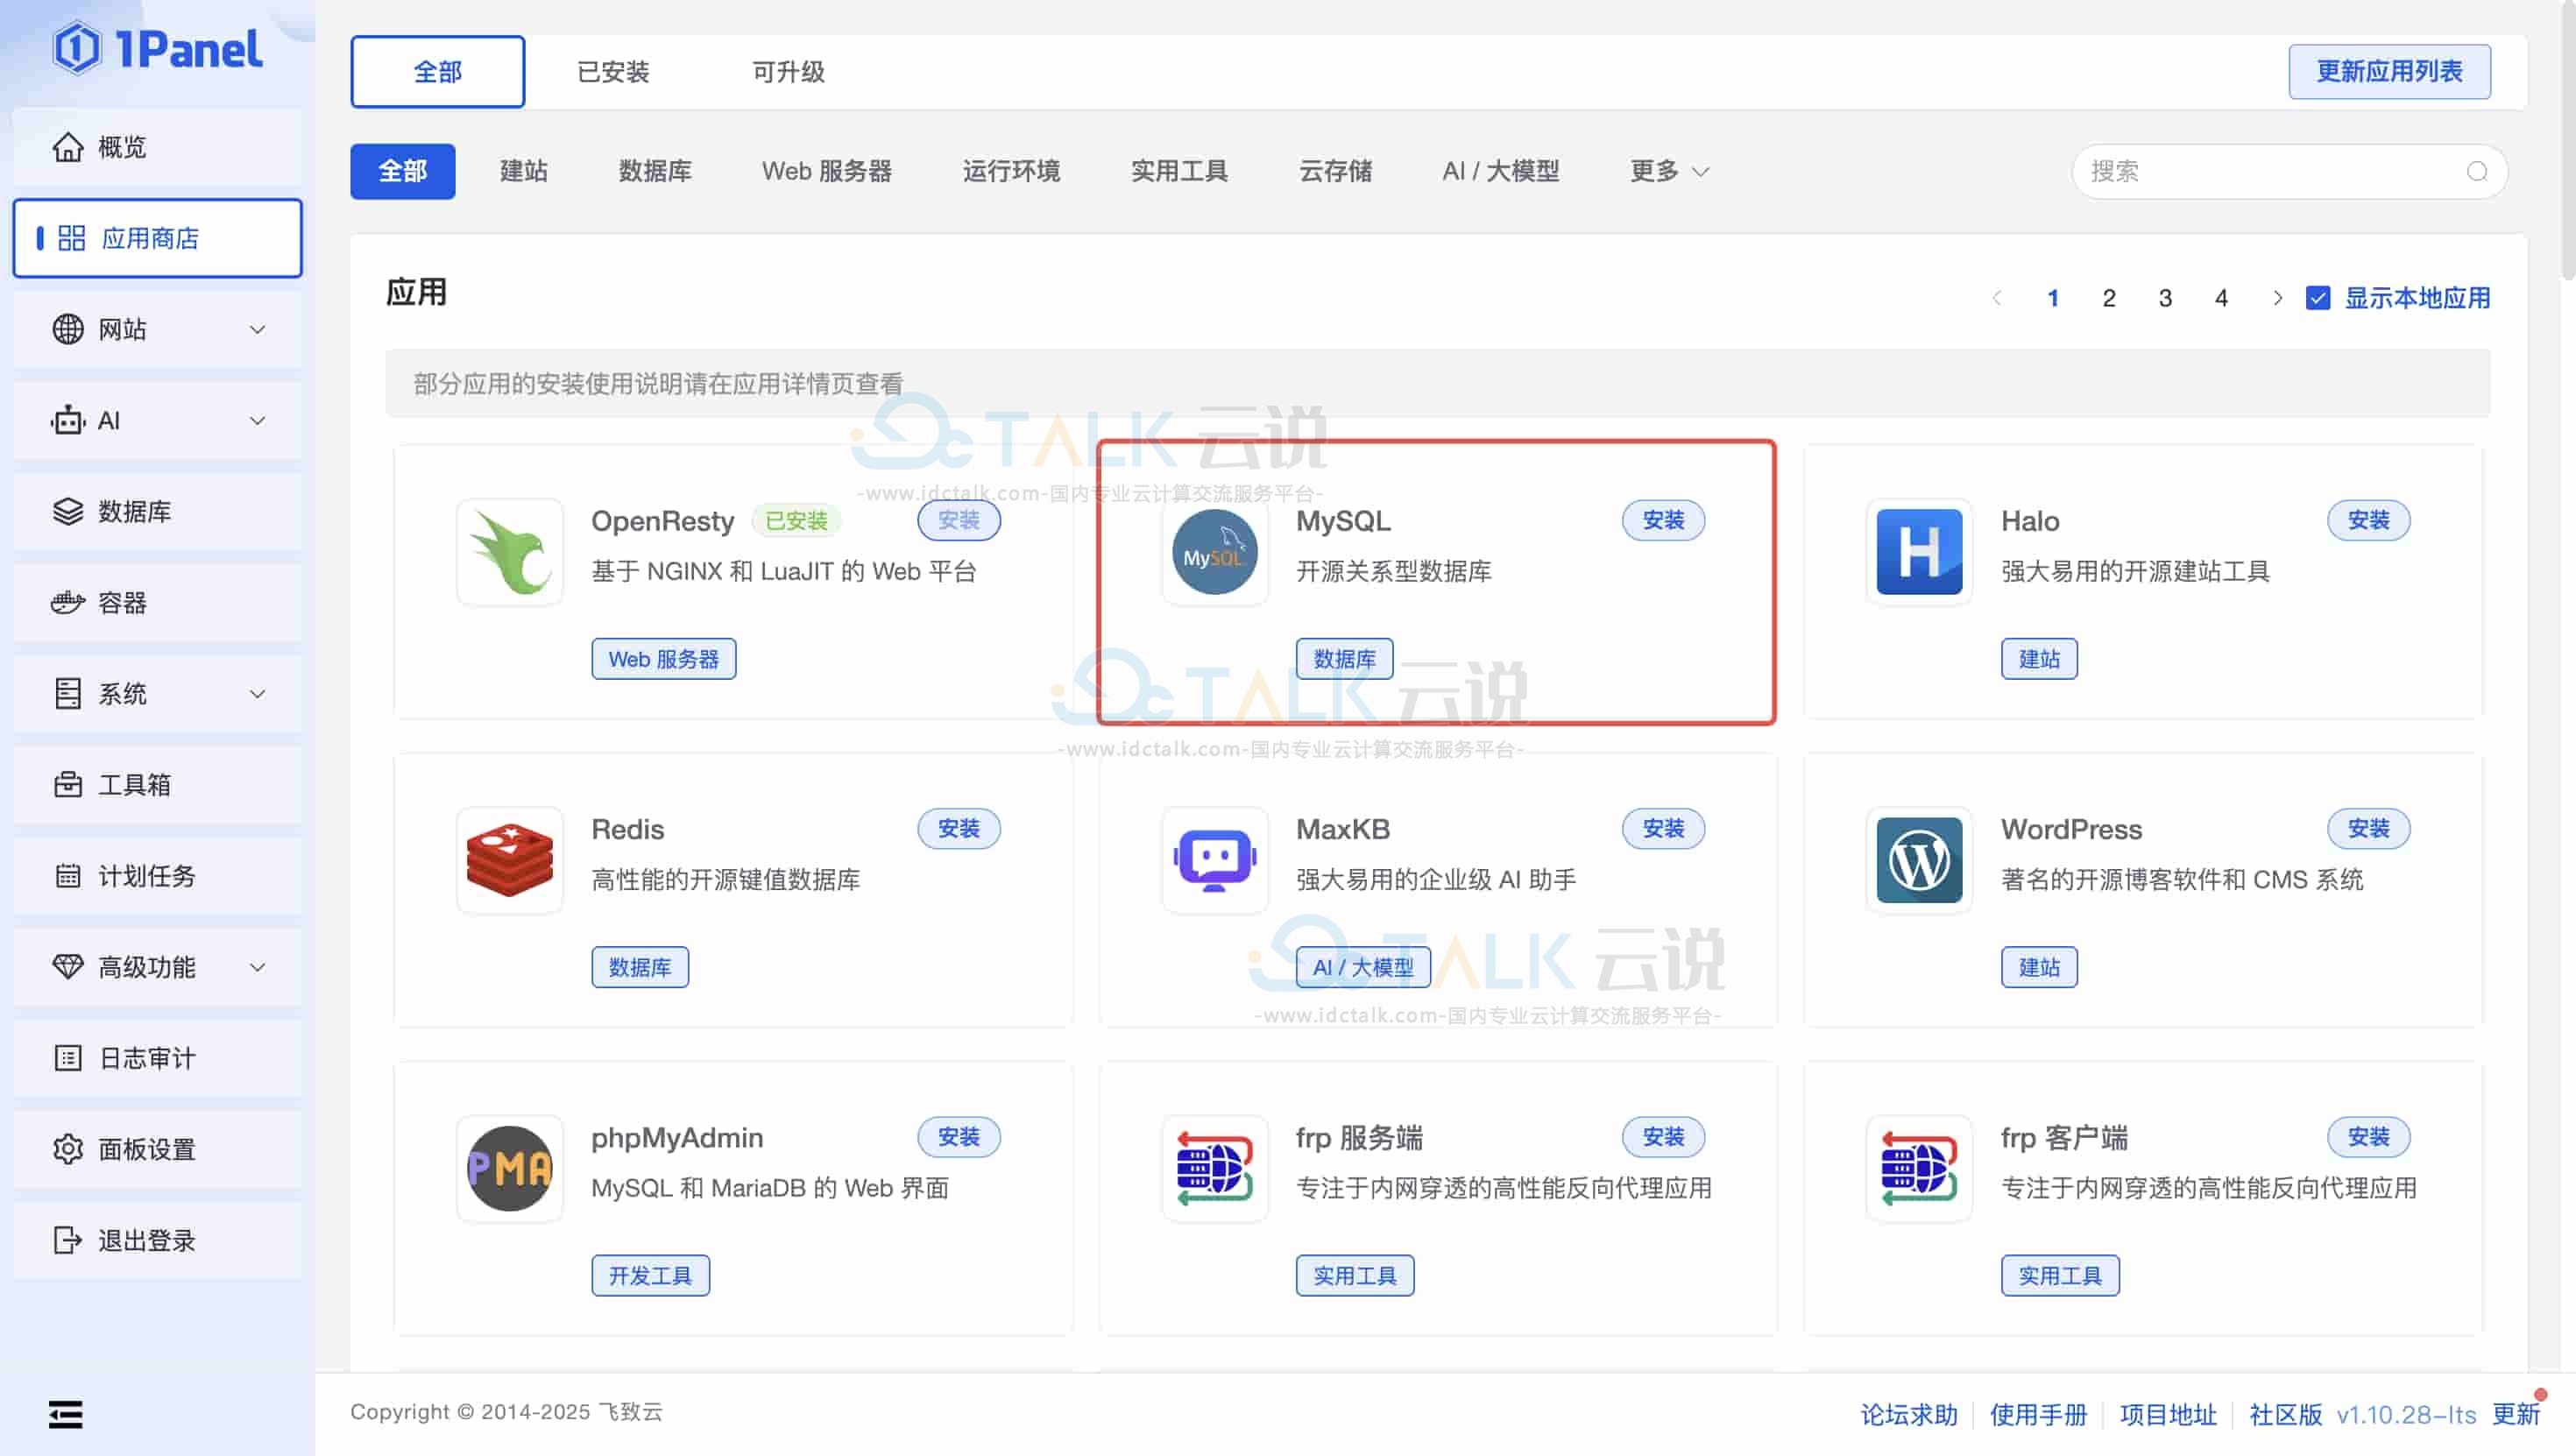Screen dimensions: 2576x1456
Task: Expand the 系统 sidebar menu chevron
Action: 257,693
